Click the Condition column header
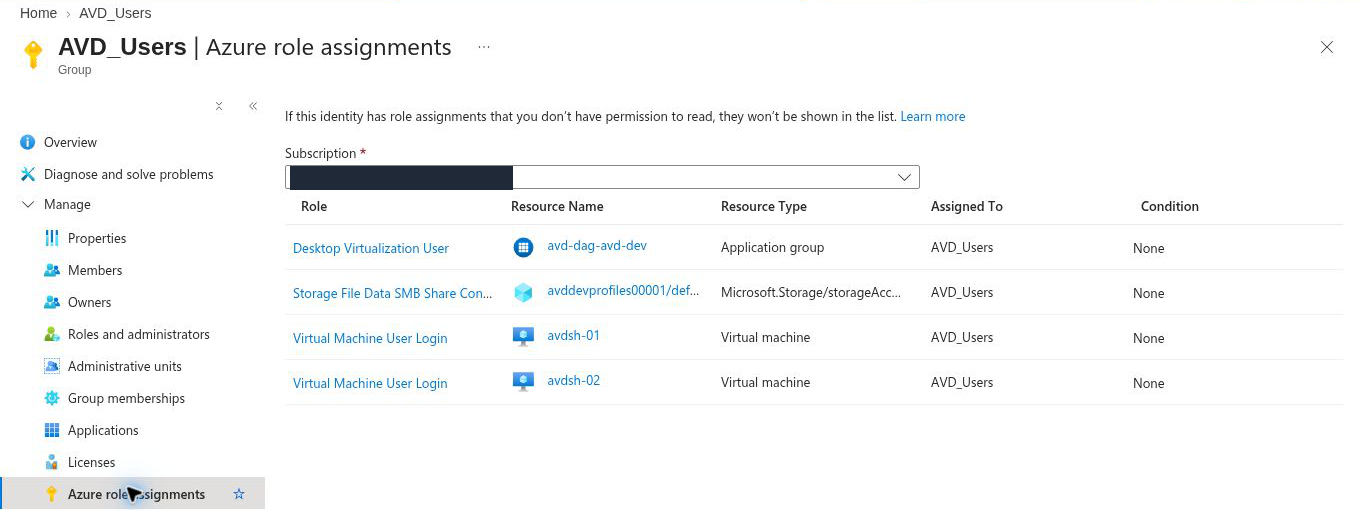Viewport: 1363px width, 510px height. tap(1170, 206)
